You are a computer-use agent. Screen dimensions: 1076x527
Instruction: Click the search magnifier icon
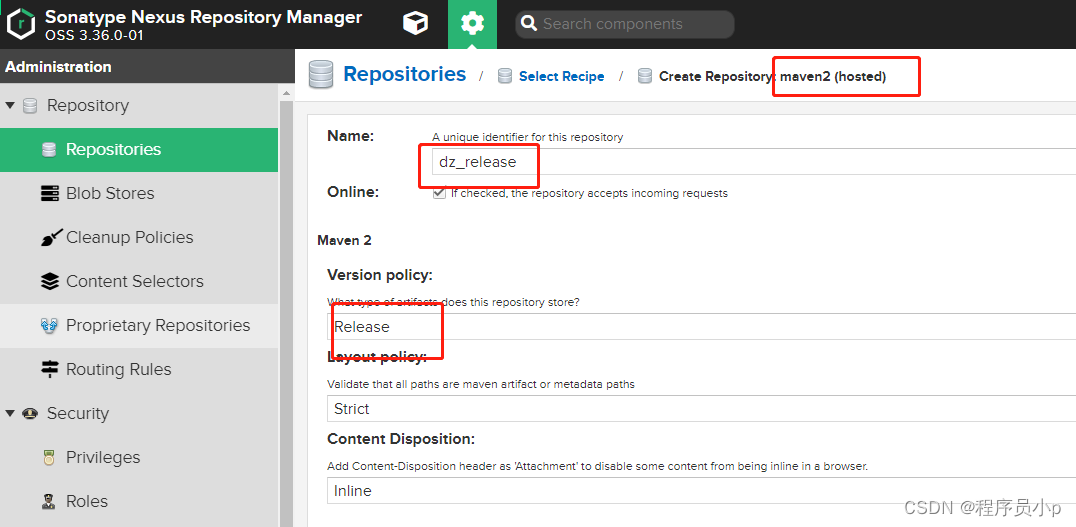click(x=528, y=24)
